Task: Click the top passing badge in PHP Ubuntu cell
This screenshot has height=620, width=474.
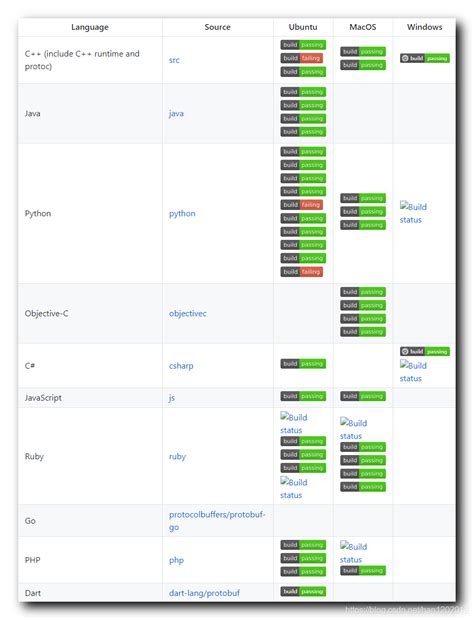Action: click(303, 545)
